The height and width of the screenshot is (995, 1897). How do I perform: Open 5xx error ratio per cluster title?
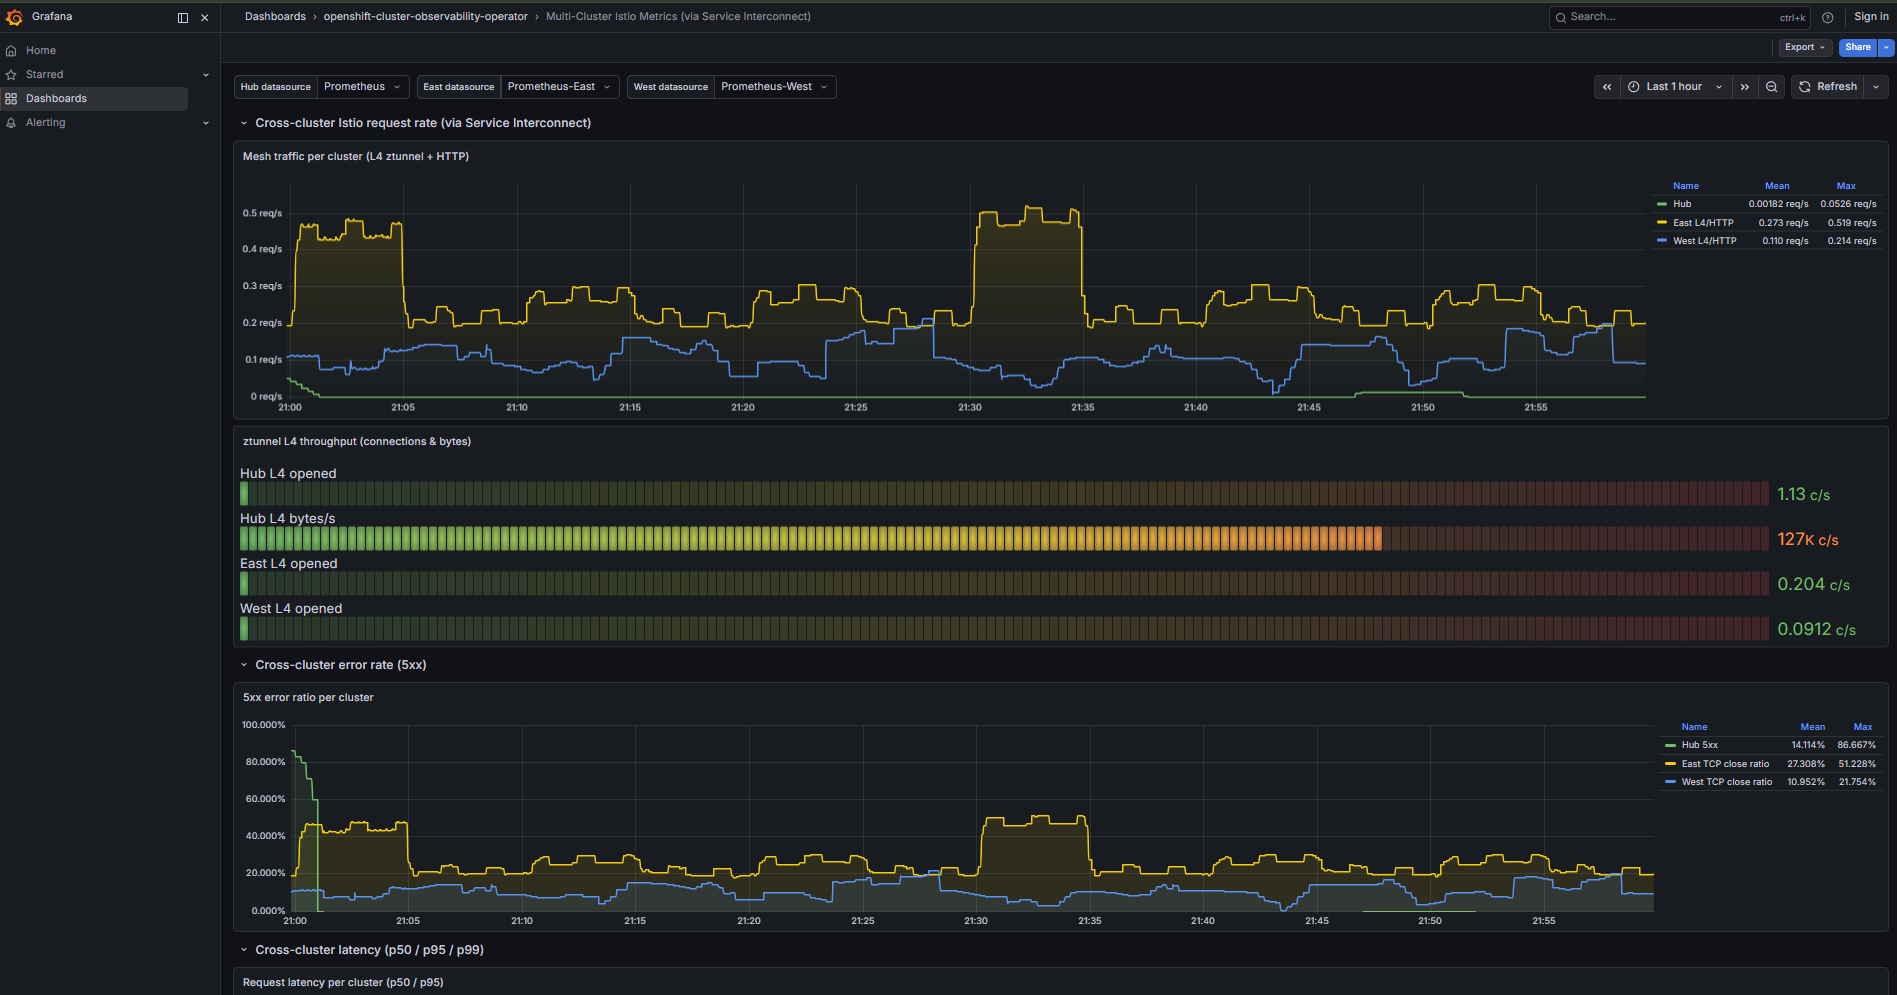point(308,698)
